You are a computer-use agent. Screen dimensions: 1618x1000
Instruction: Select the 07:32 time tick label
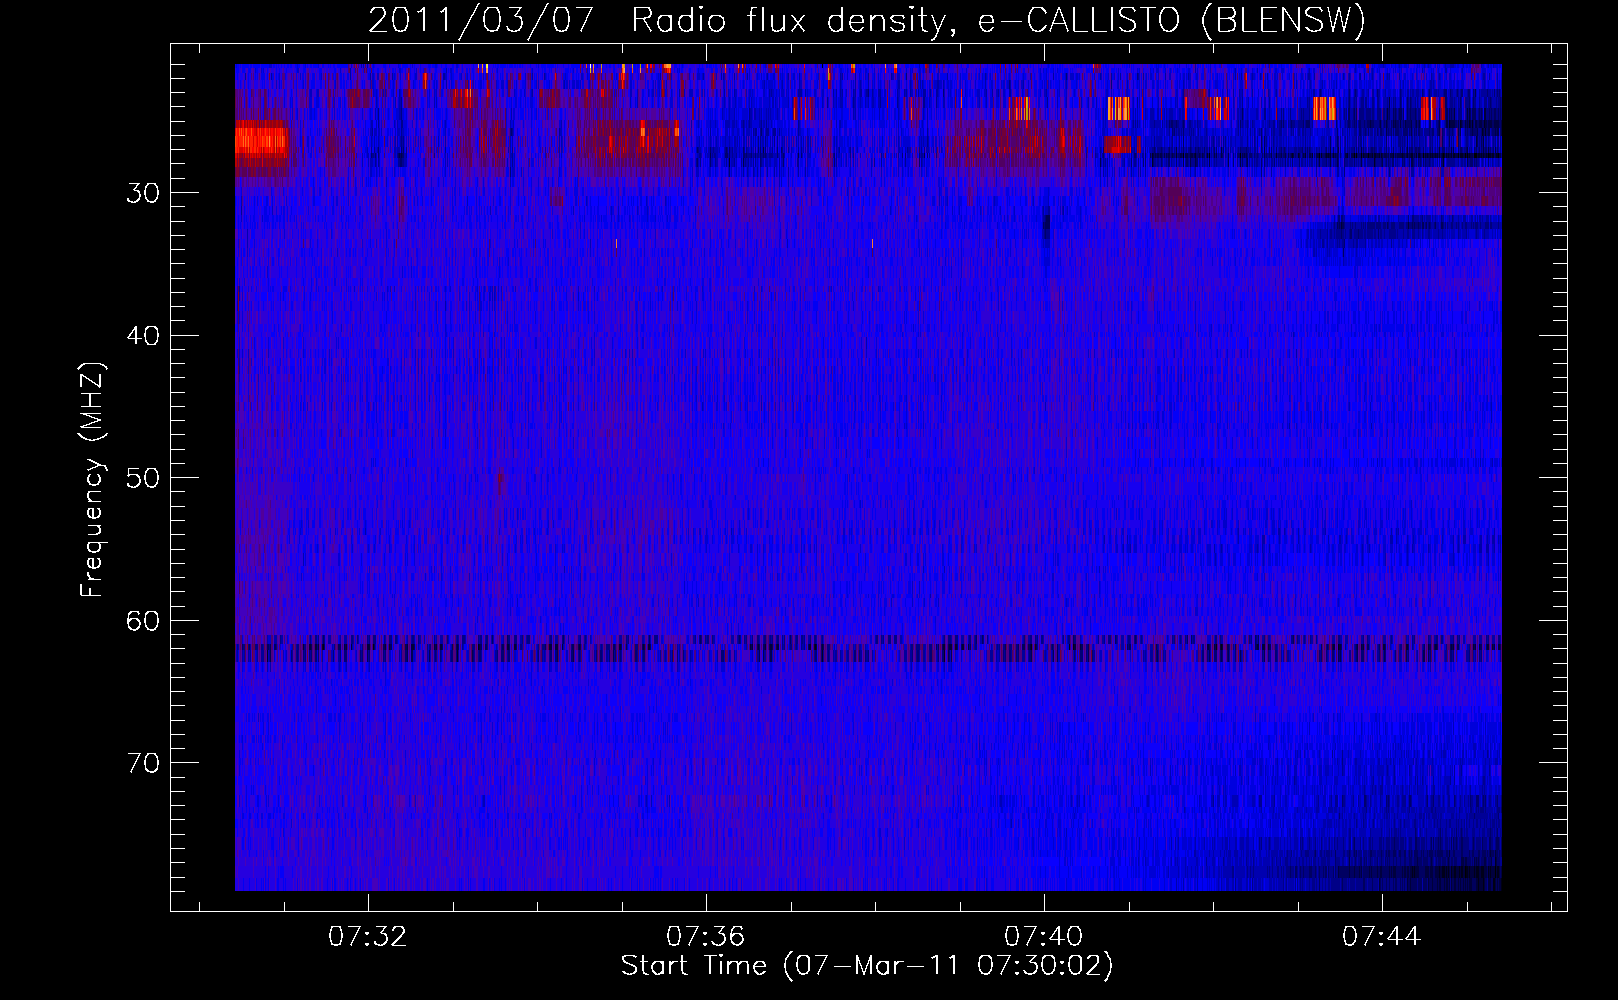click(x=368, y=937)
